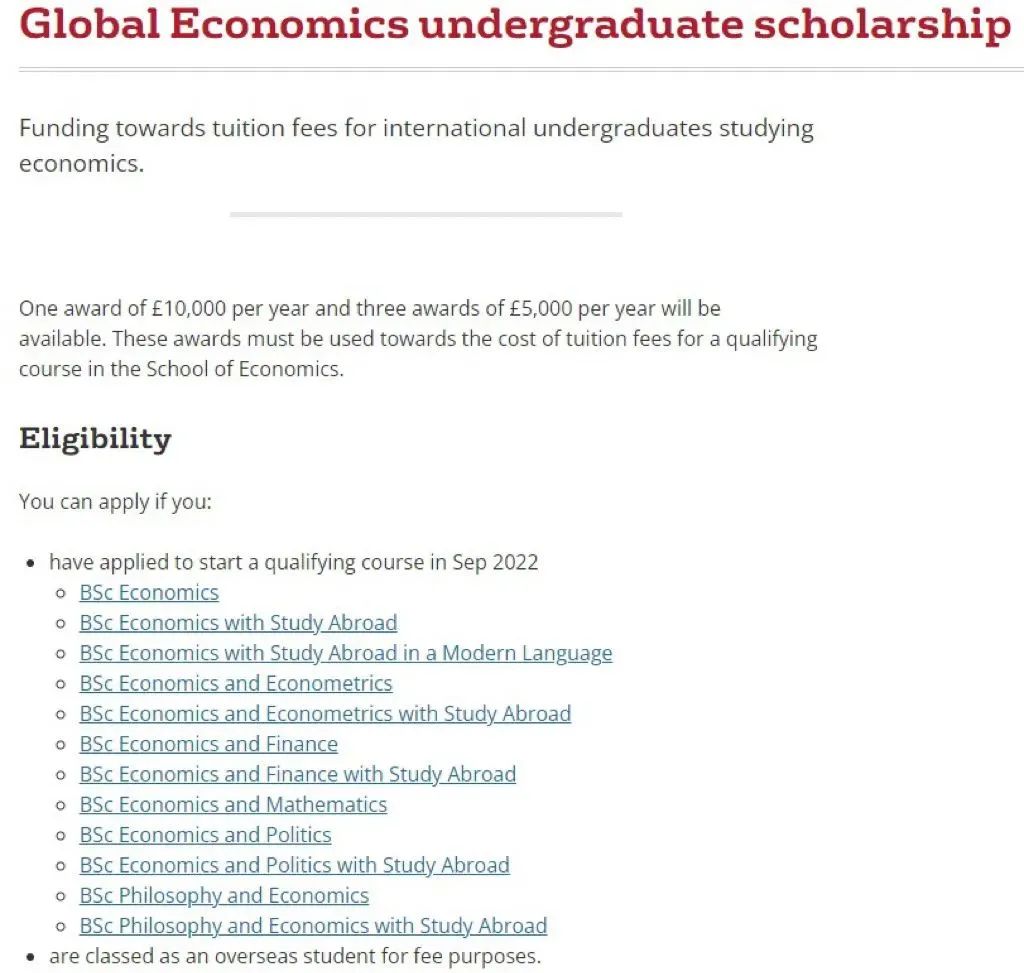Open BSc Economics and Finance with Study Abroad
The height and width of the screenshot is (973, 1024).
coord(298,774)
